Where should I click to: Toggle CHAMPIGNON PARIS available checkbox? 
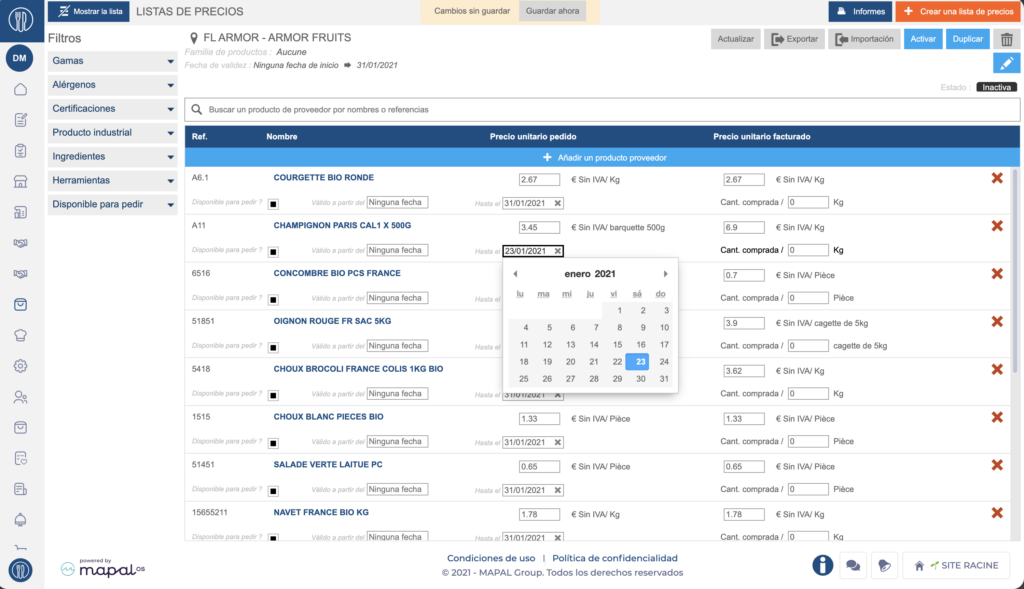pos(274,251)
